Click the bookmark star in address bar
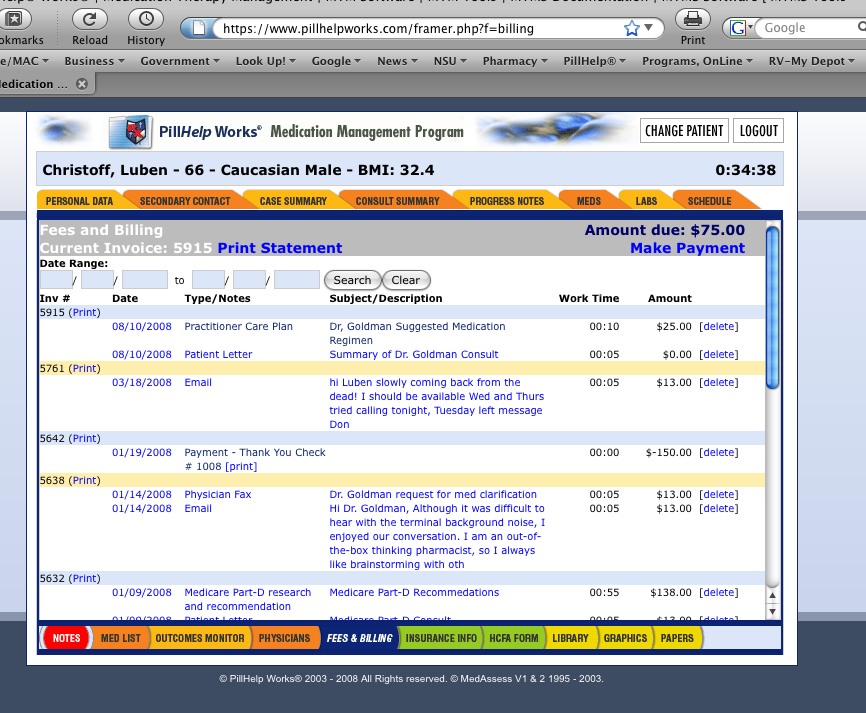 (x=632, y=29)
